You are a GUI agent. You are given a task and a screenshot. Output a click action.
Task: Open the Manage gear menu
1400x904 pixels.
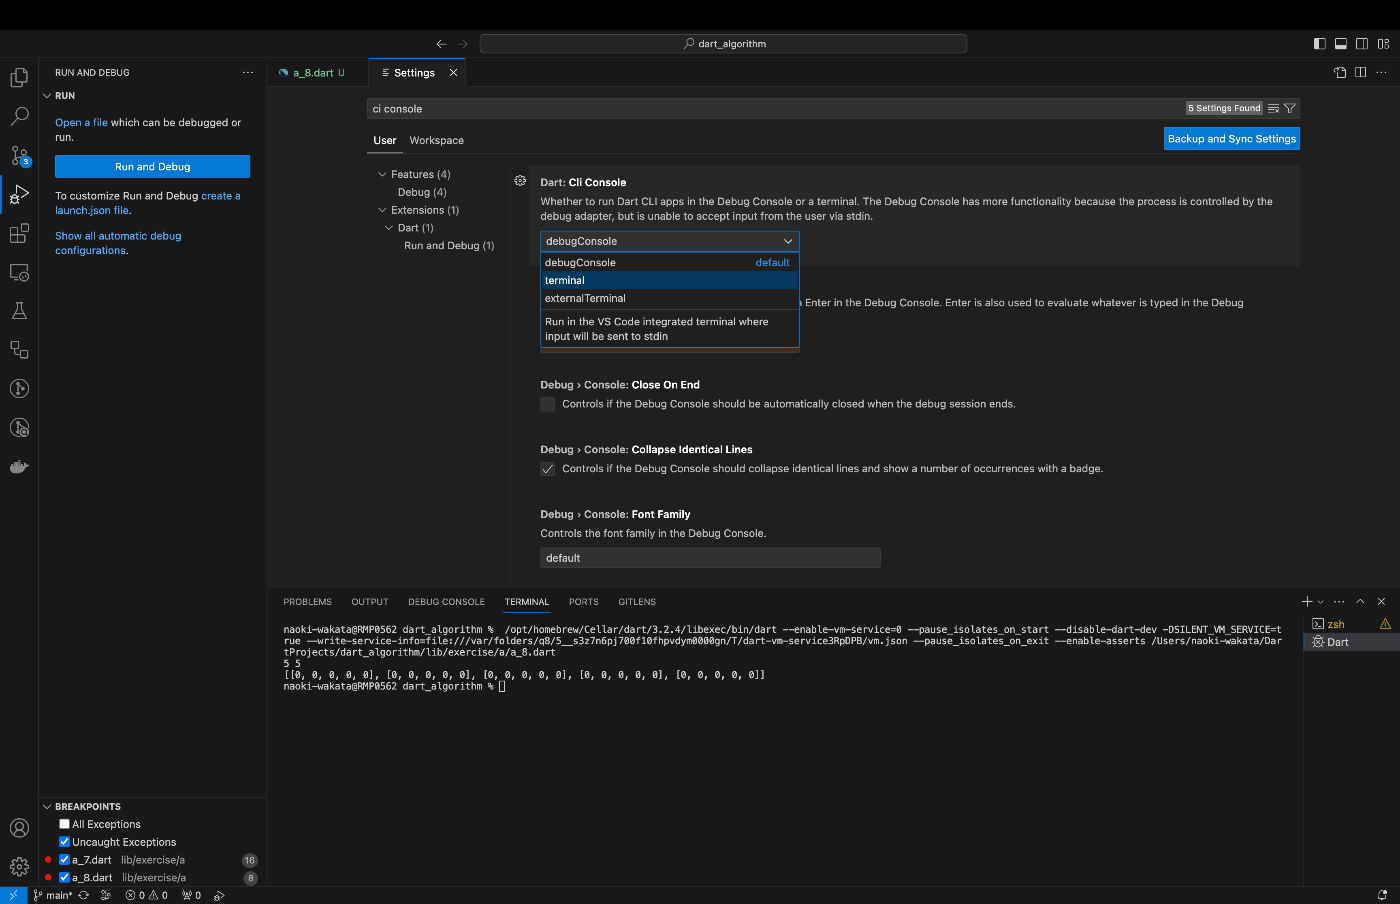pyautogui.click(x=19, y=866)
